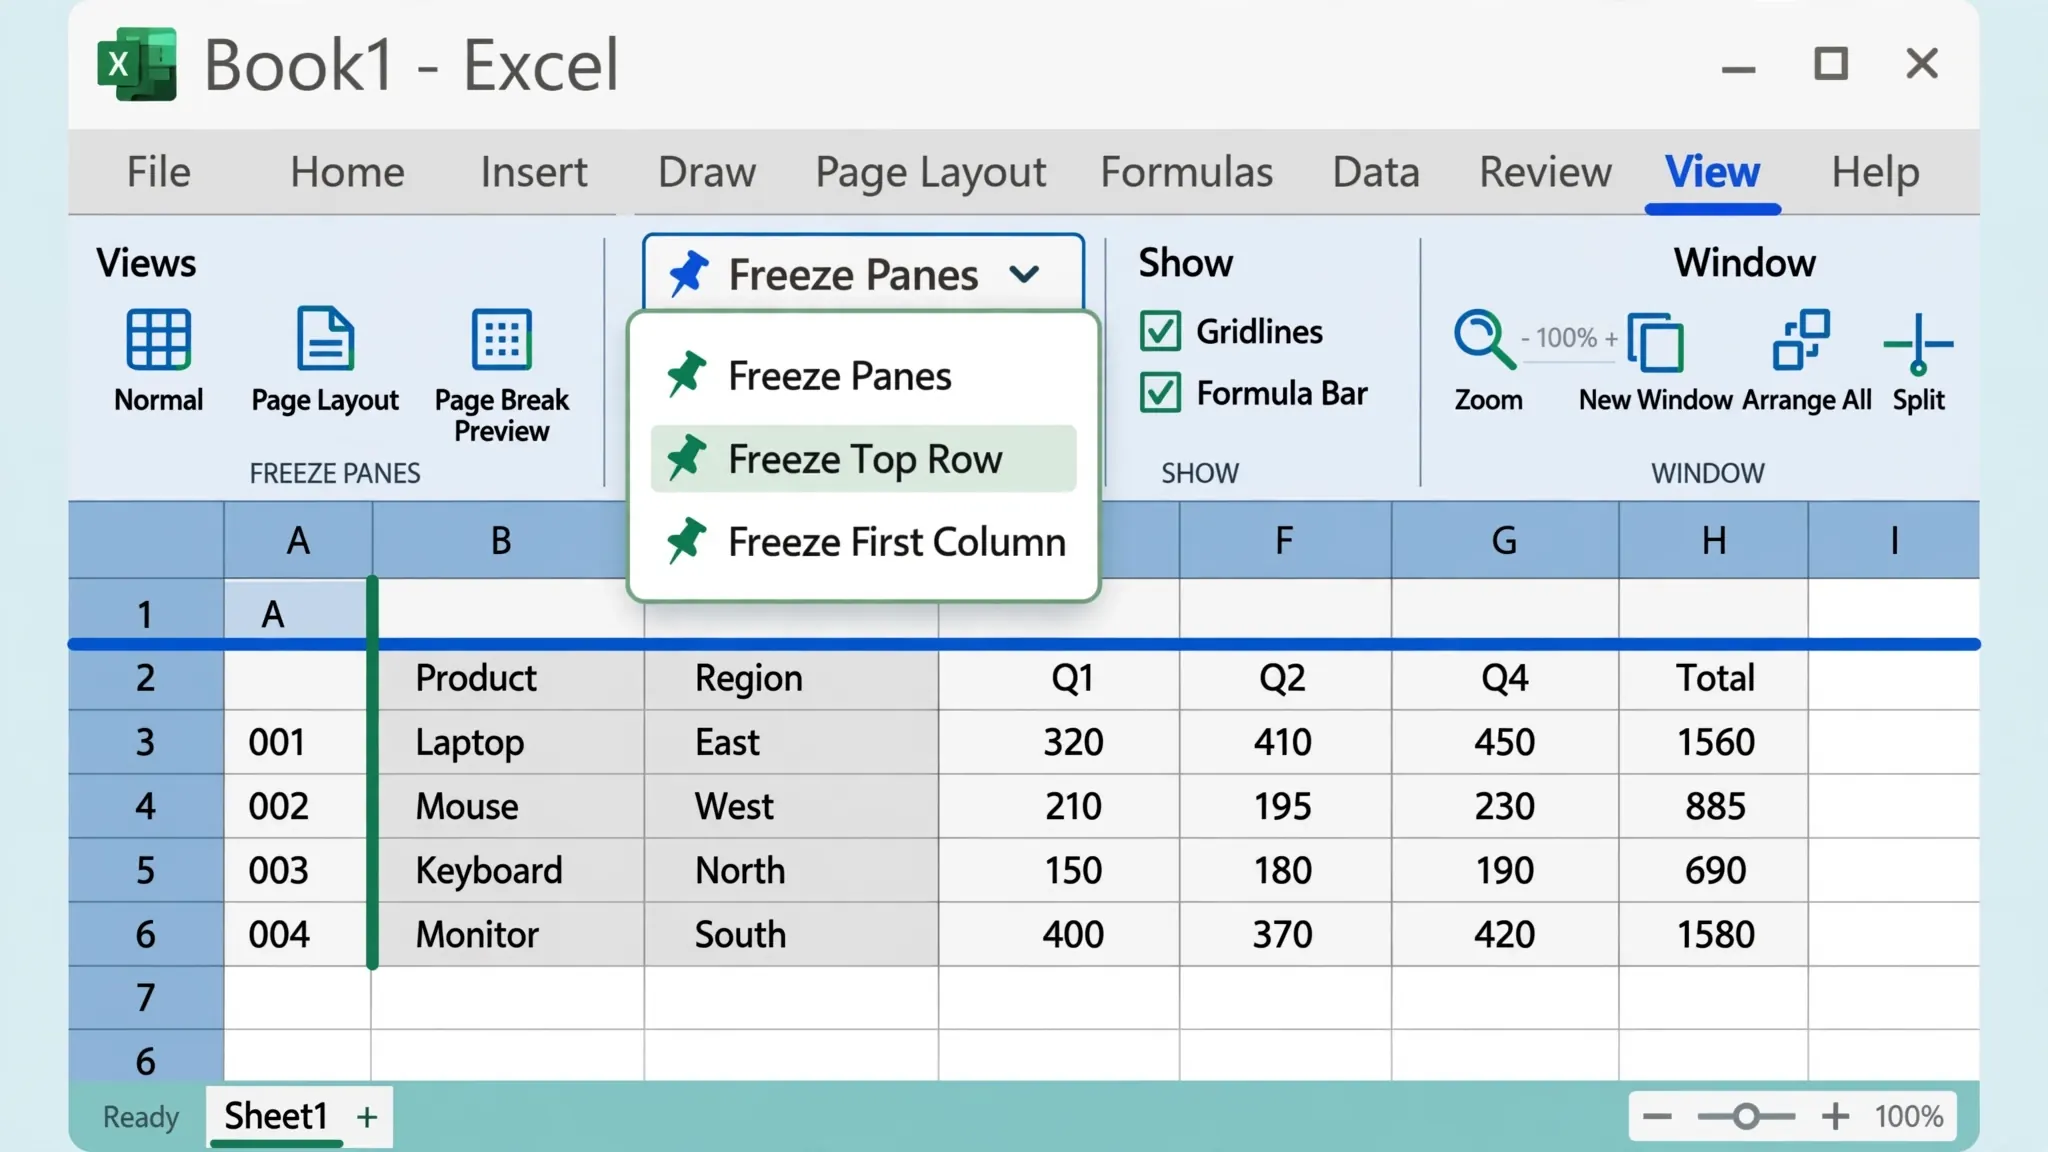Open a New Window
Screen dimensions: 2048x1152
click(1656, 343)
